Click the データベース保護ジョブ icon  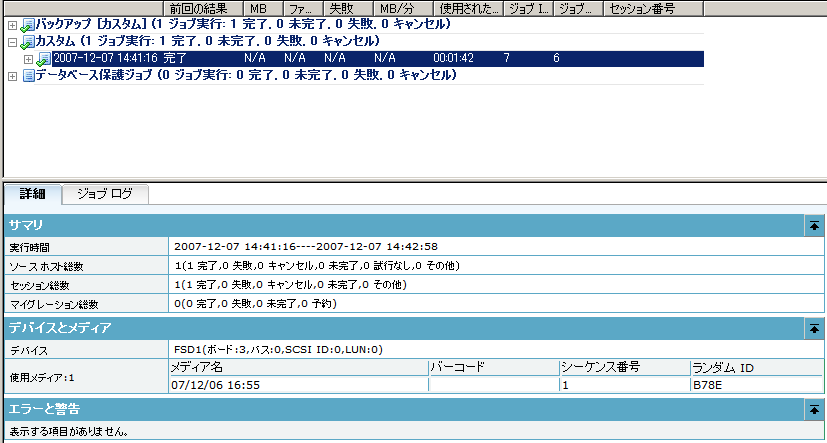pos(28,76)
